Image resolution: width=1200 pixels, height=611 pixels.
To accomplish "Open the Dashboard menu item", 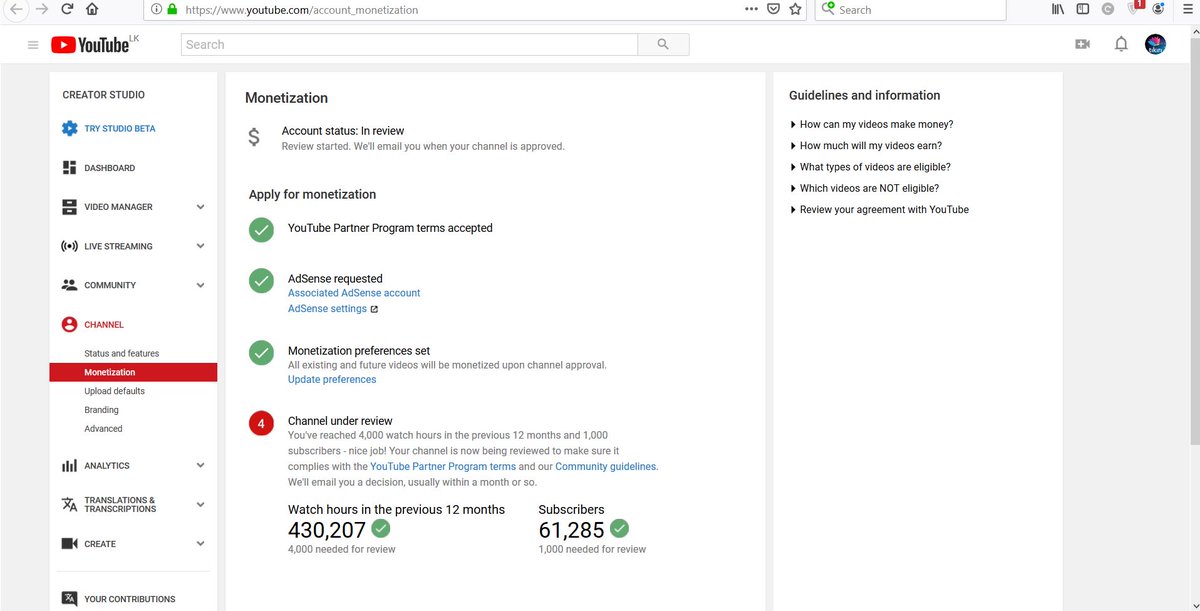I will [x=109, y=168].
